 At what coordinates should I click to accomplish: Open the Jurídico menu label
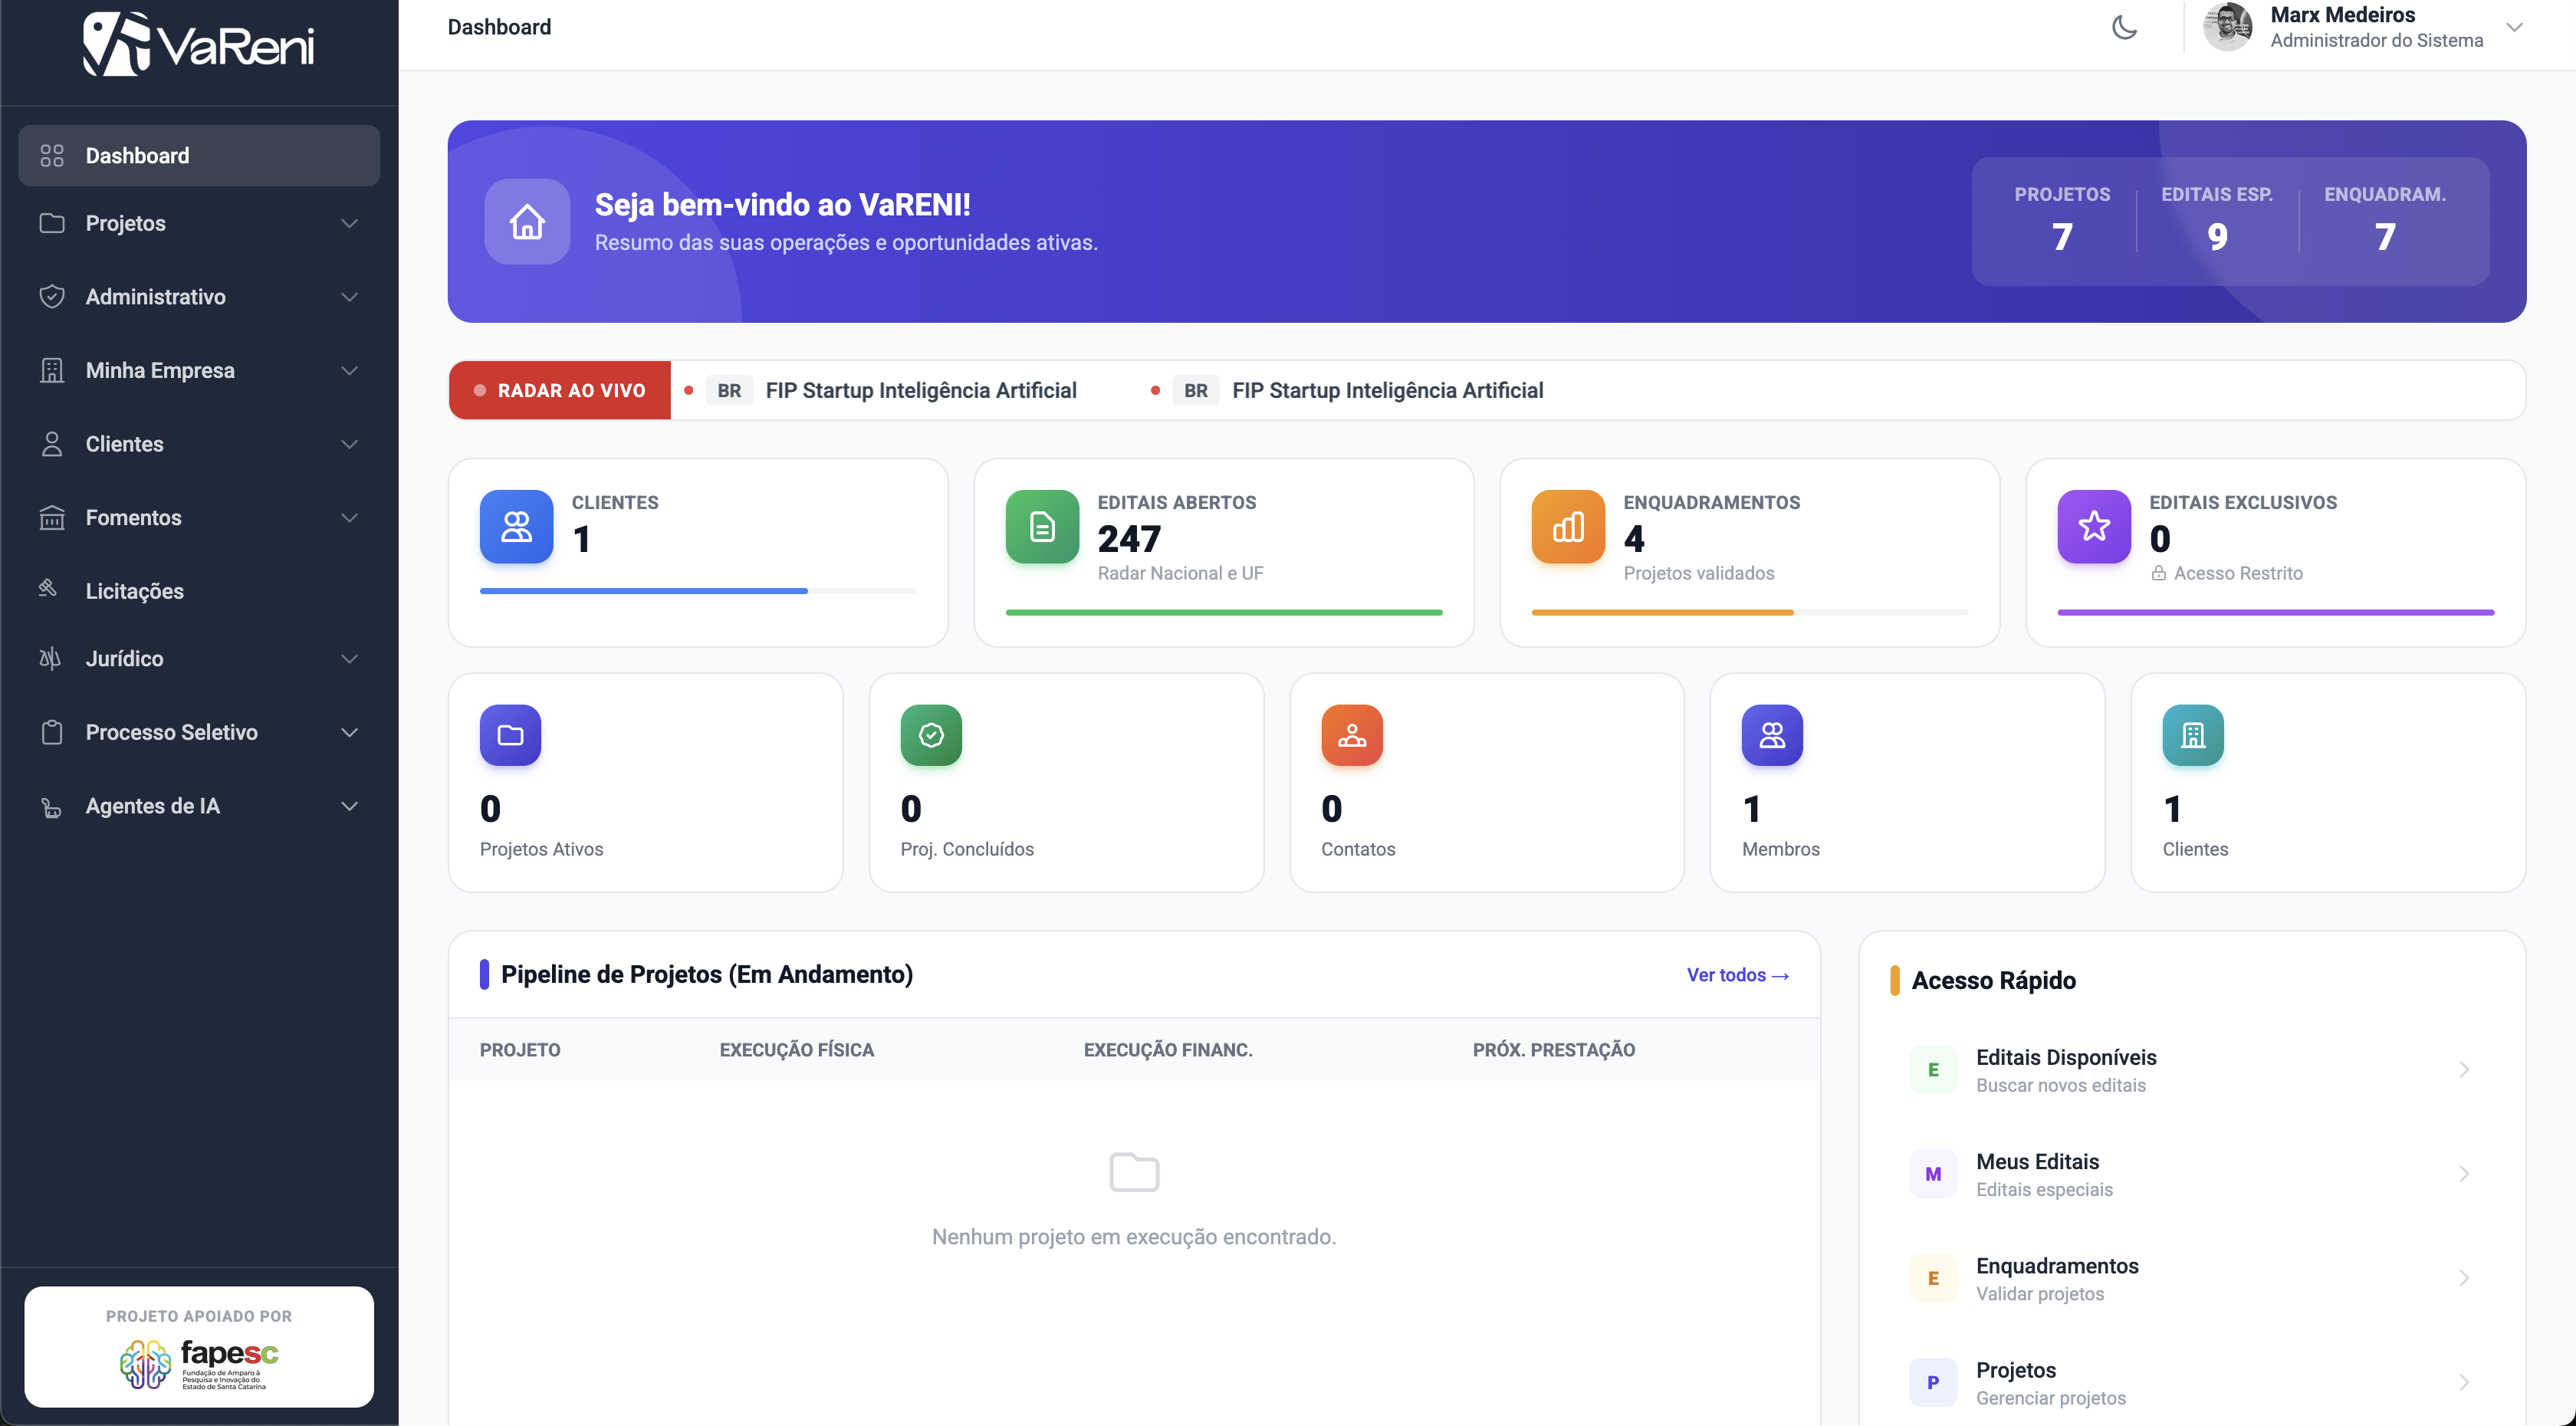pyautogui.click(x=125, y=658)
